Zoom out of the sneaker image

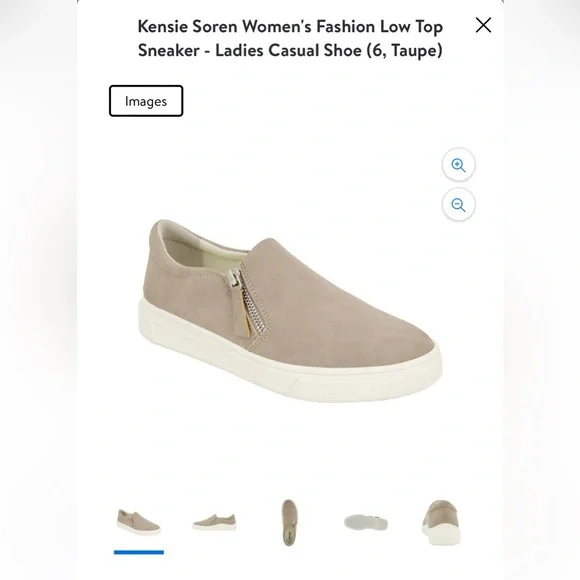459,205
